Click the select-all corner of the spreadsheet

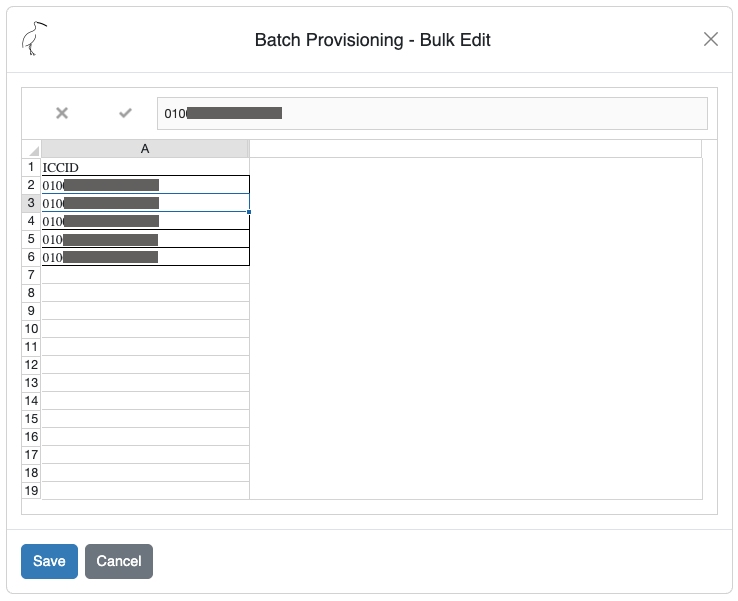pos(31,149)
